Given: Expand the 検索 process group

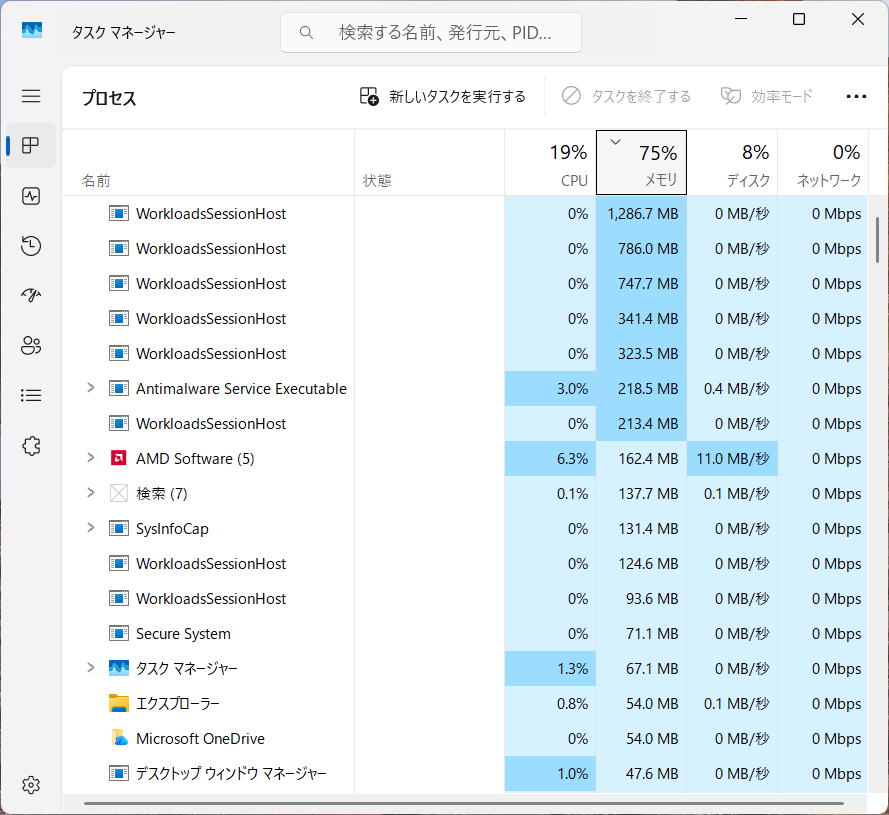Looking at the screenshot, I should (x=90, y=493).
